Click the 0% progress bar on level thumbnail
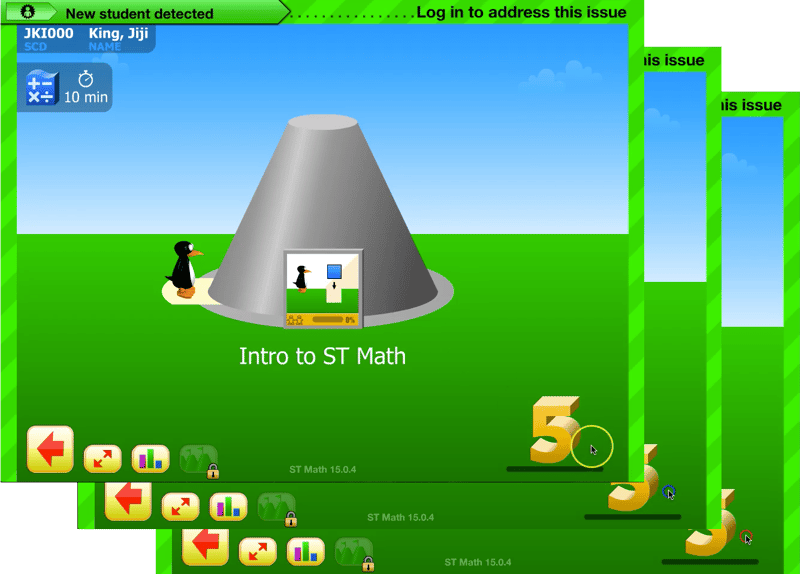The height and width of the screenshot is (574, 800). click(328, 320)
